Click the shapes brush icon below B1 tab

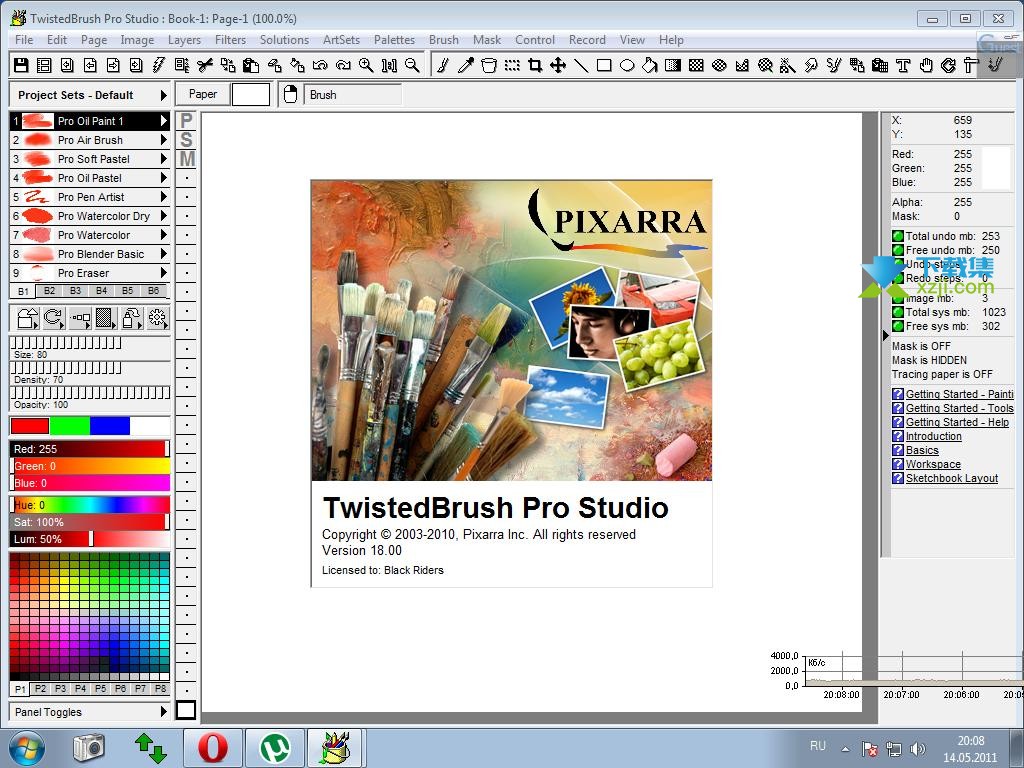tap(27, 318)
